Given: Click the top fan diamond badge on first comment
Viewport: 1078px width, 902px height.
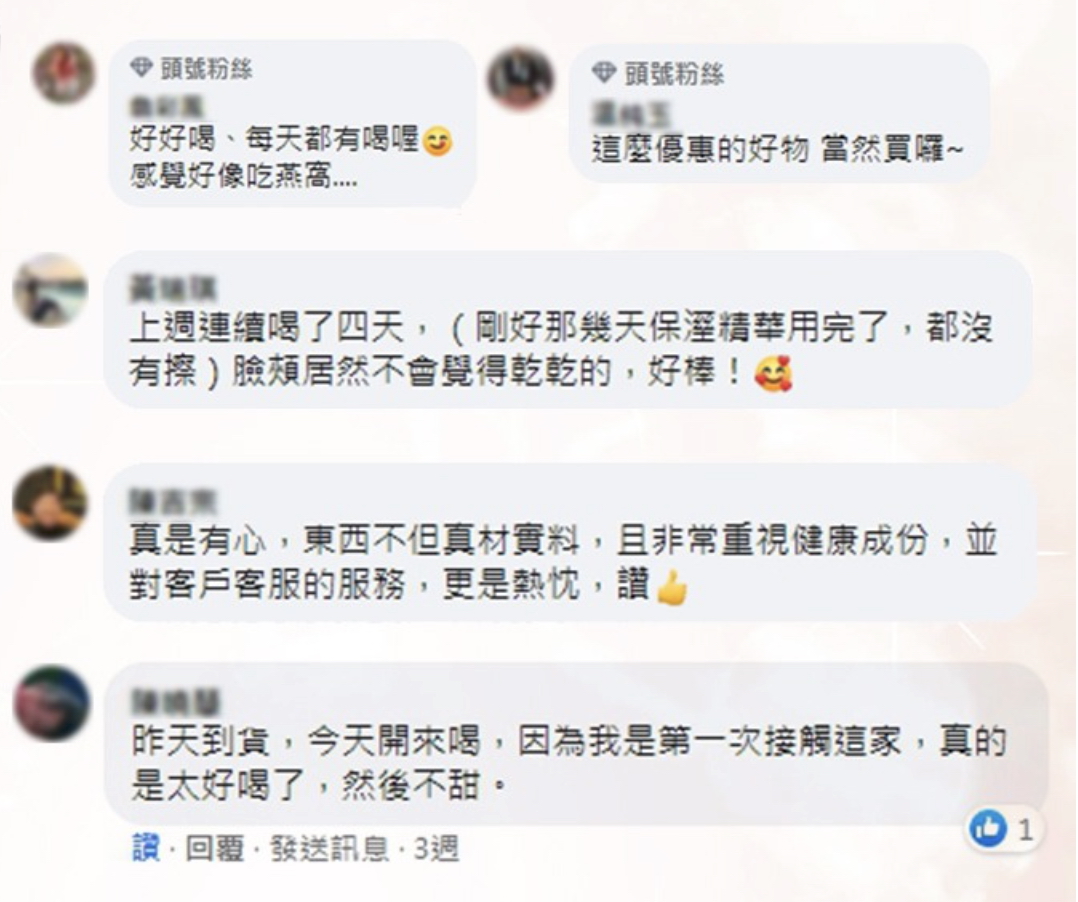Looking at the screenshot, I should pyautogui.click(x=141, y=68).
